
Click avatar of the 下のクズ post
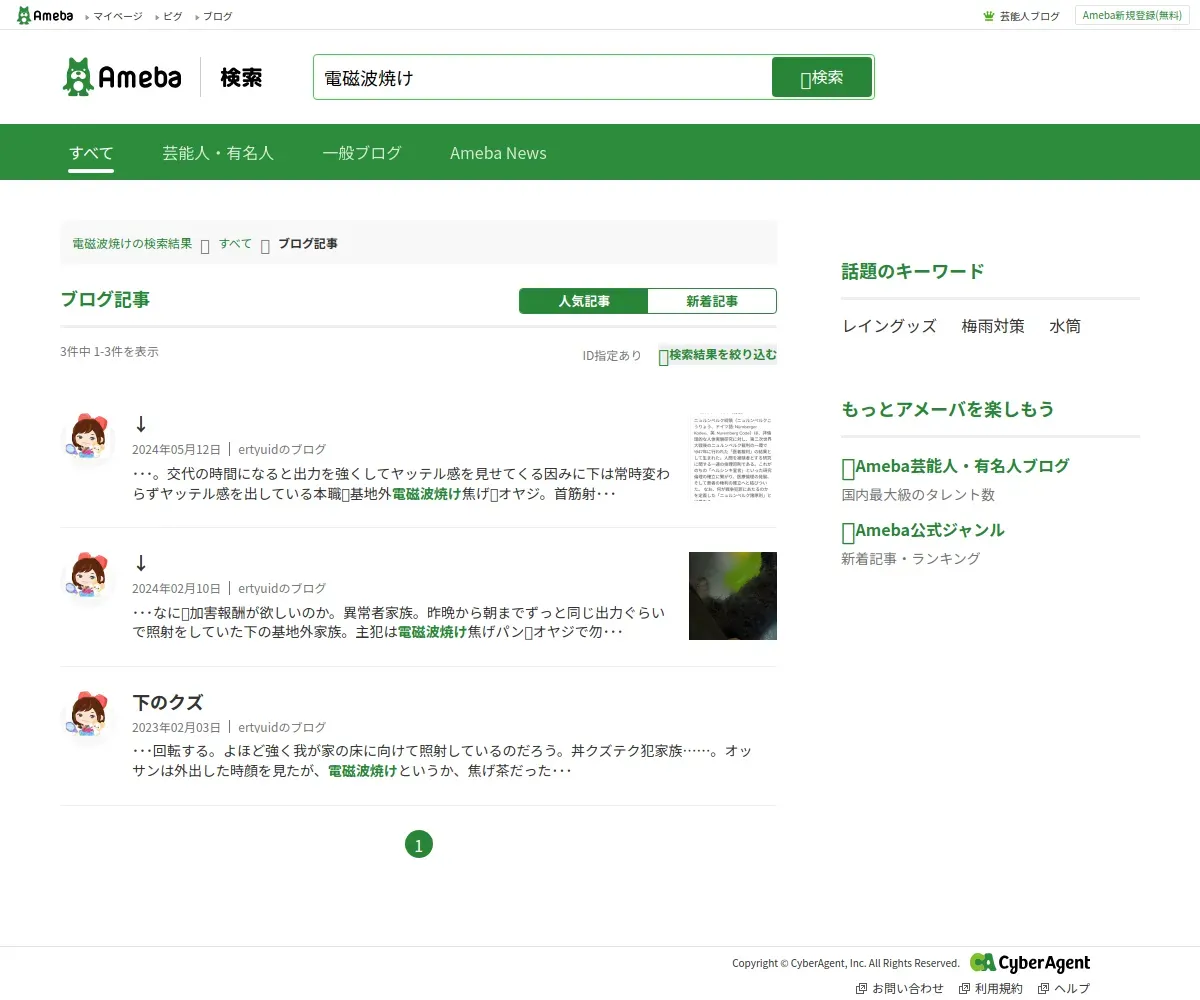pos(88,715)
